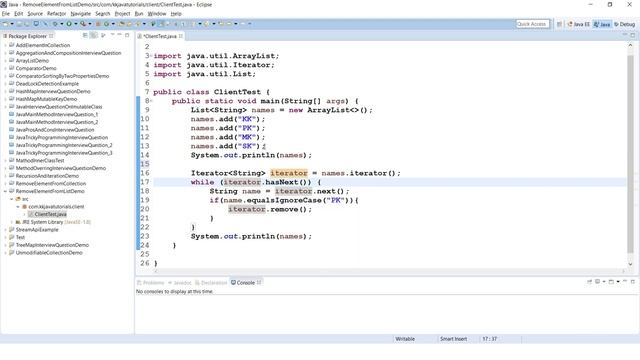Screen dimensions: 640x360
Task: Close the Console view tab
Action: (x=259, y=282)
